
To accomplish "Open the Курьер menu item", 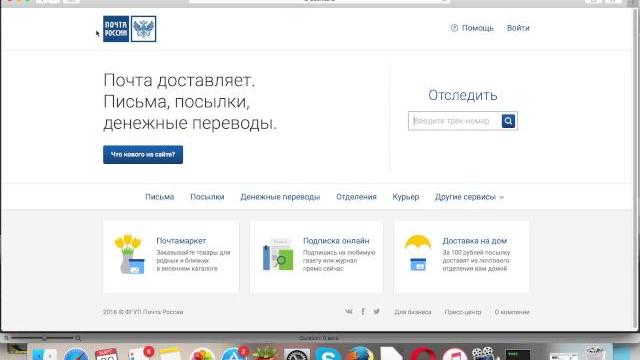I will 406,197.
